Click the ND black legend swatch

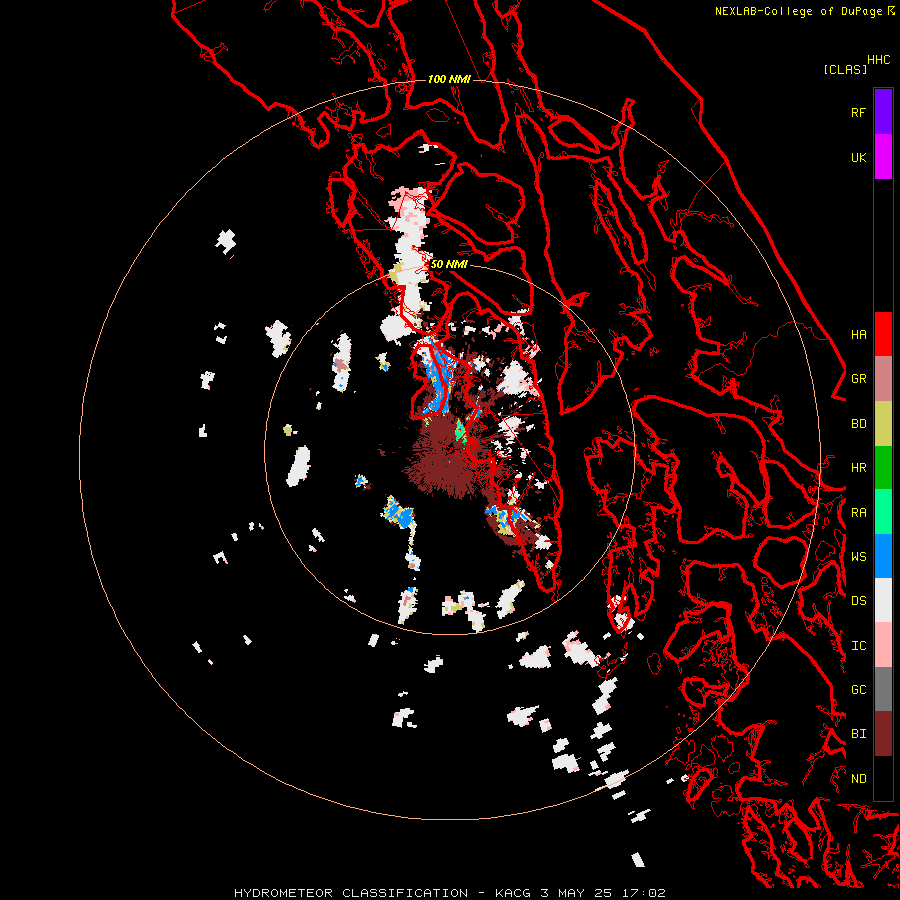coord(883,778)
